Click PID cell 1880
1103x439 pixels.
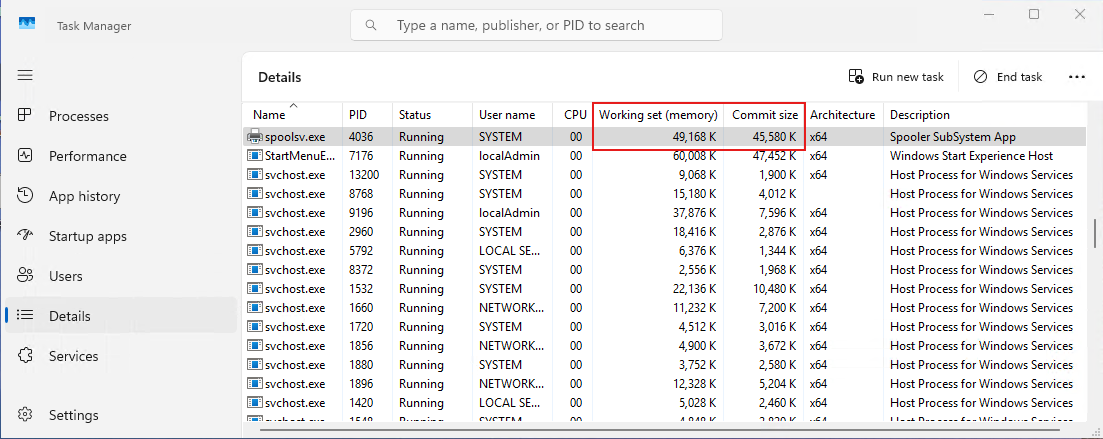[361, 365]
